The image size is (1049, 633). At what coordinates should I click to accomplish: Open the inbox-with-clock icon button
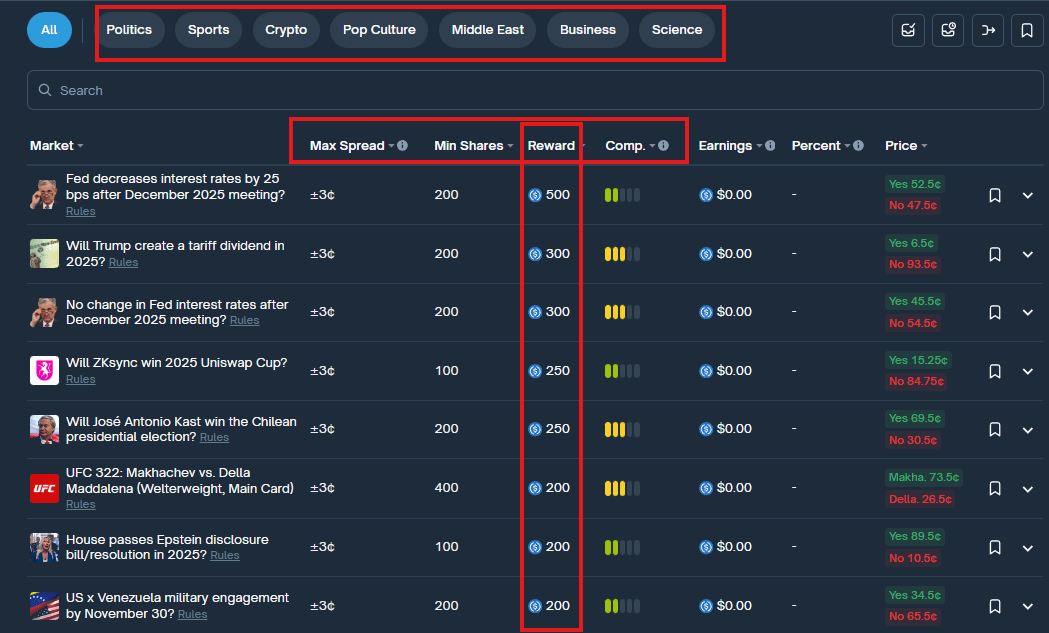click(x=948, y=30)
